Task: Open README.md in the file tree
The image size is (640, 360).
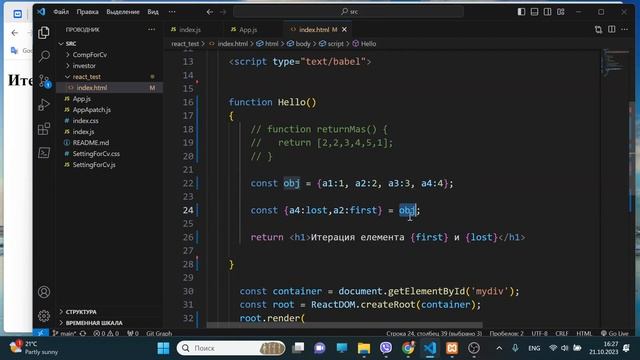Action: coord(91,142)
